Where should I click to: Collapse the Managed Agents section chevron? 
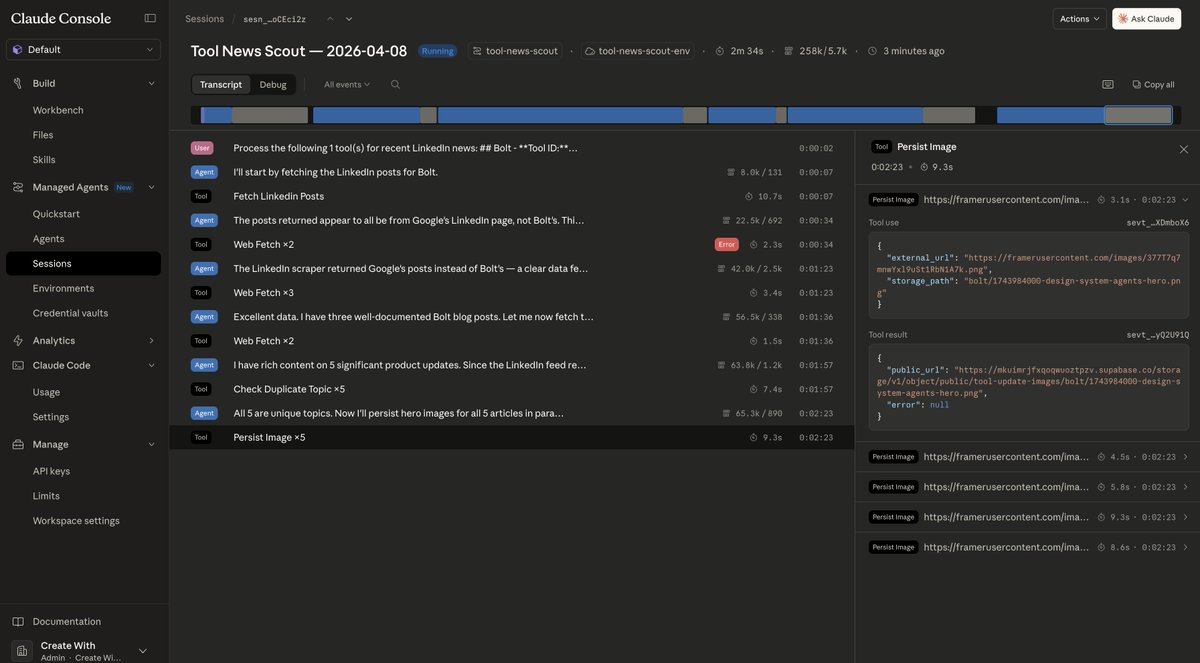click(151, 187)
